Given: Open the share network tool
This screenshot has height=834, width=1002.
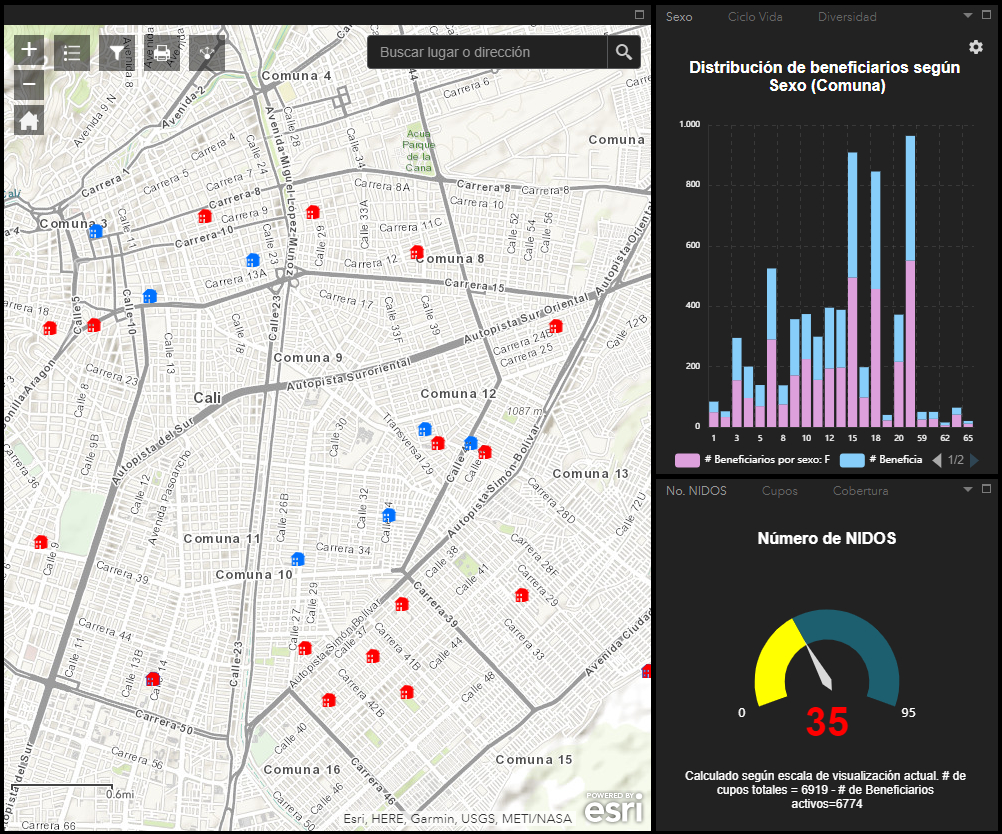Looking at the screenshot, I should 206,53.
